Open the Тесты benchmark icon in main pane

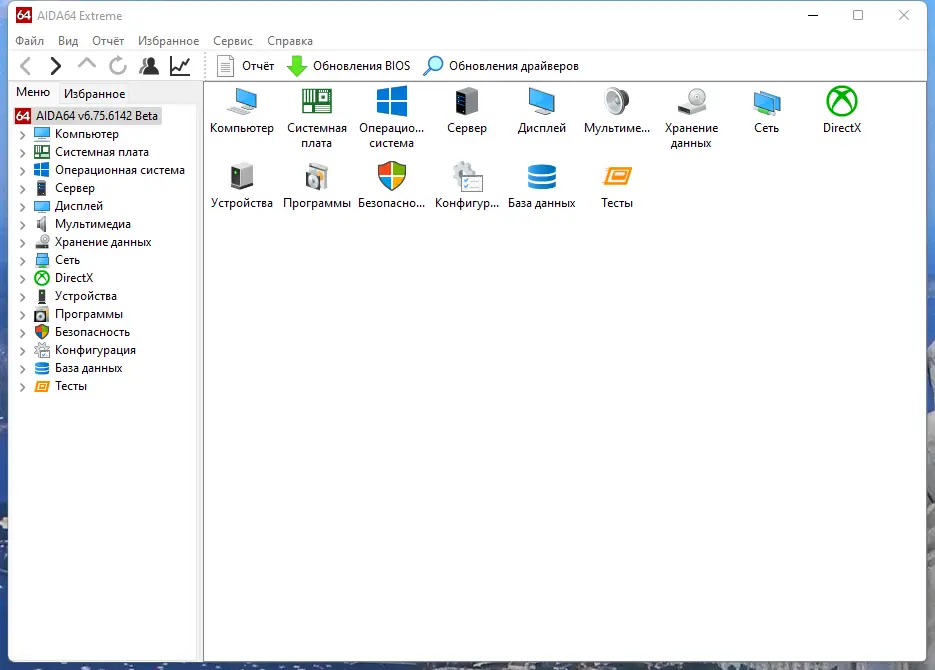(617, 176)
